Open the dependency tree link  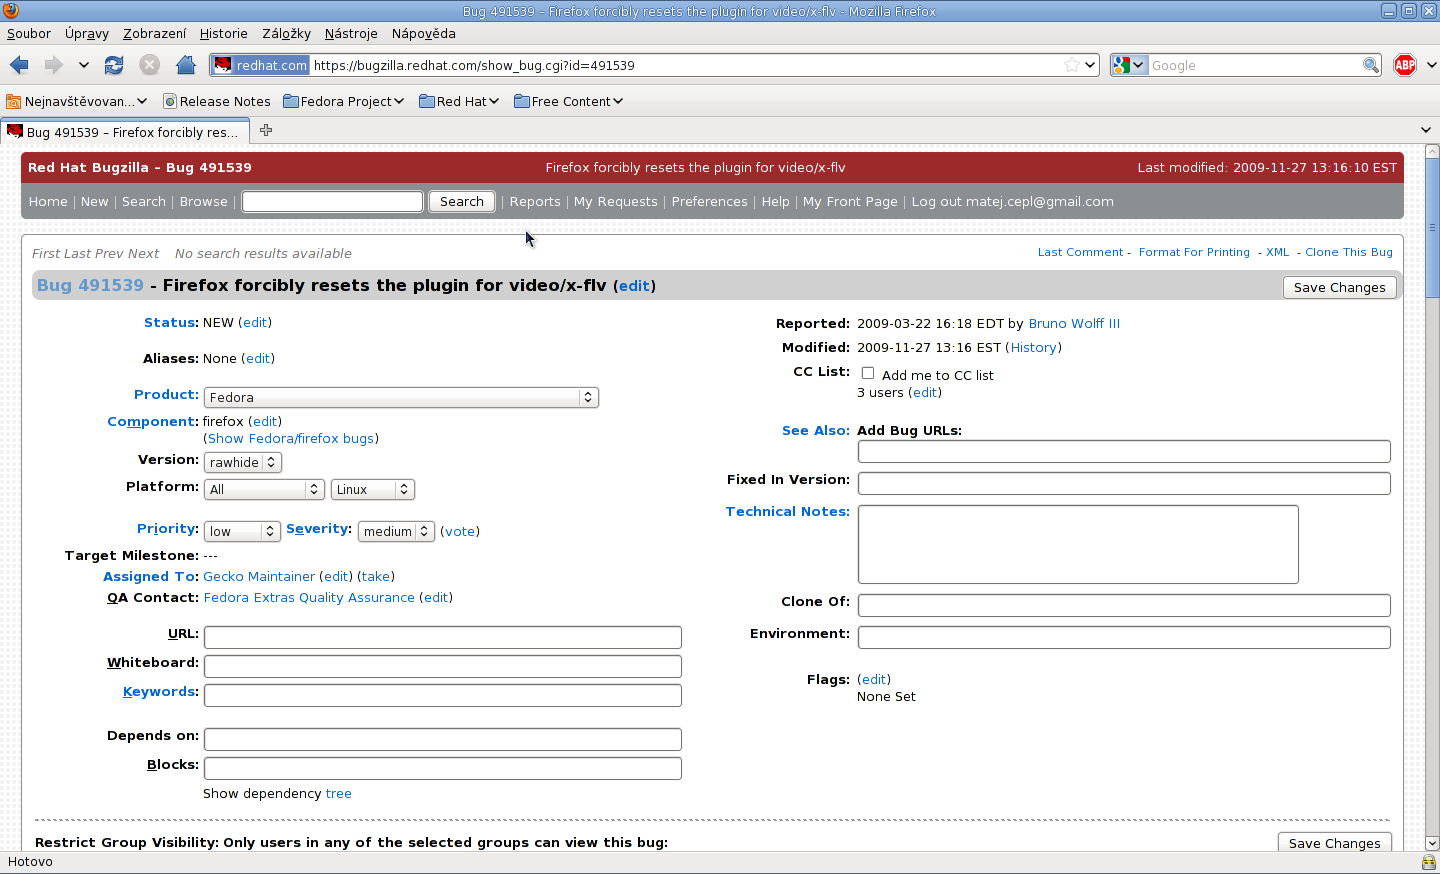(x=339, y=793)
